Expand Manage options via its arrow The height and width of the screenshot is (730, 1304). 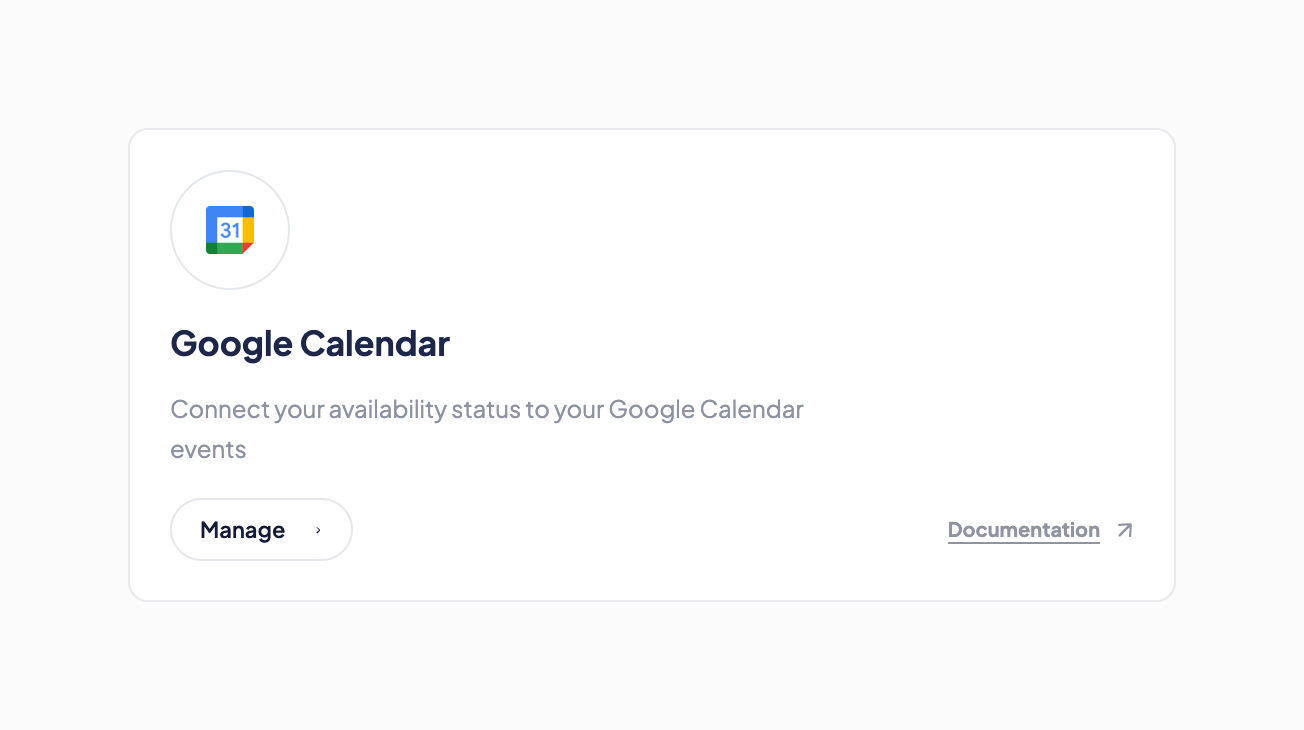[318, 530]
